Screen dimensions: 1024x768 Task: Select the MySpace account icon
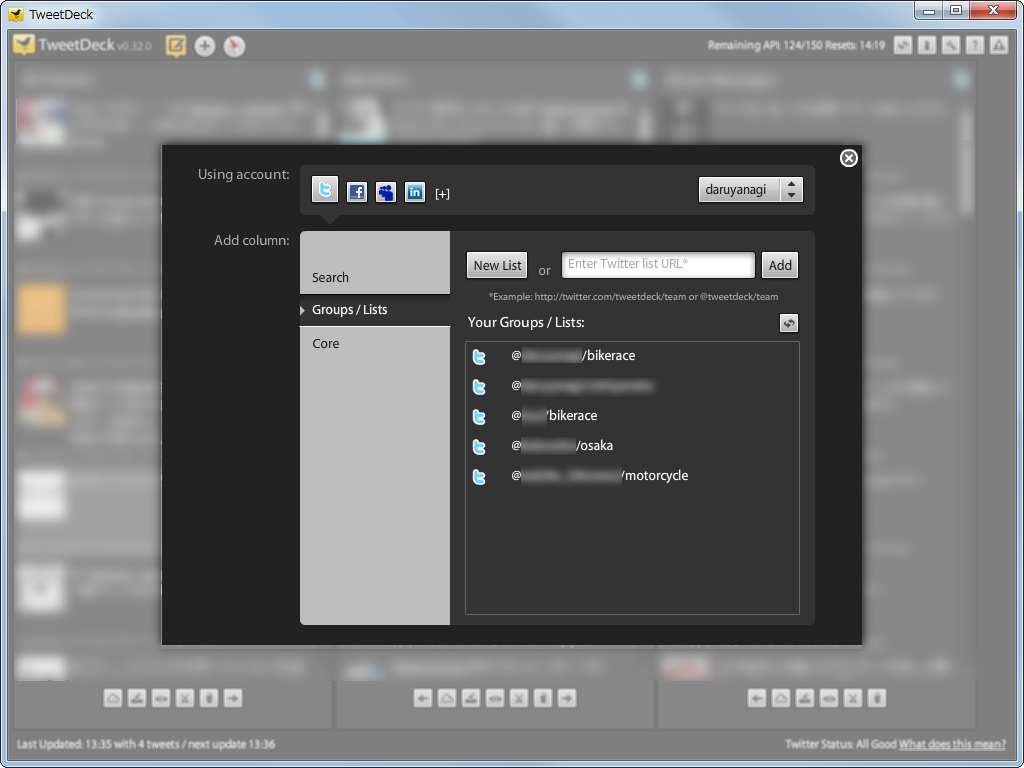point(386,192)
